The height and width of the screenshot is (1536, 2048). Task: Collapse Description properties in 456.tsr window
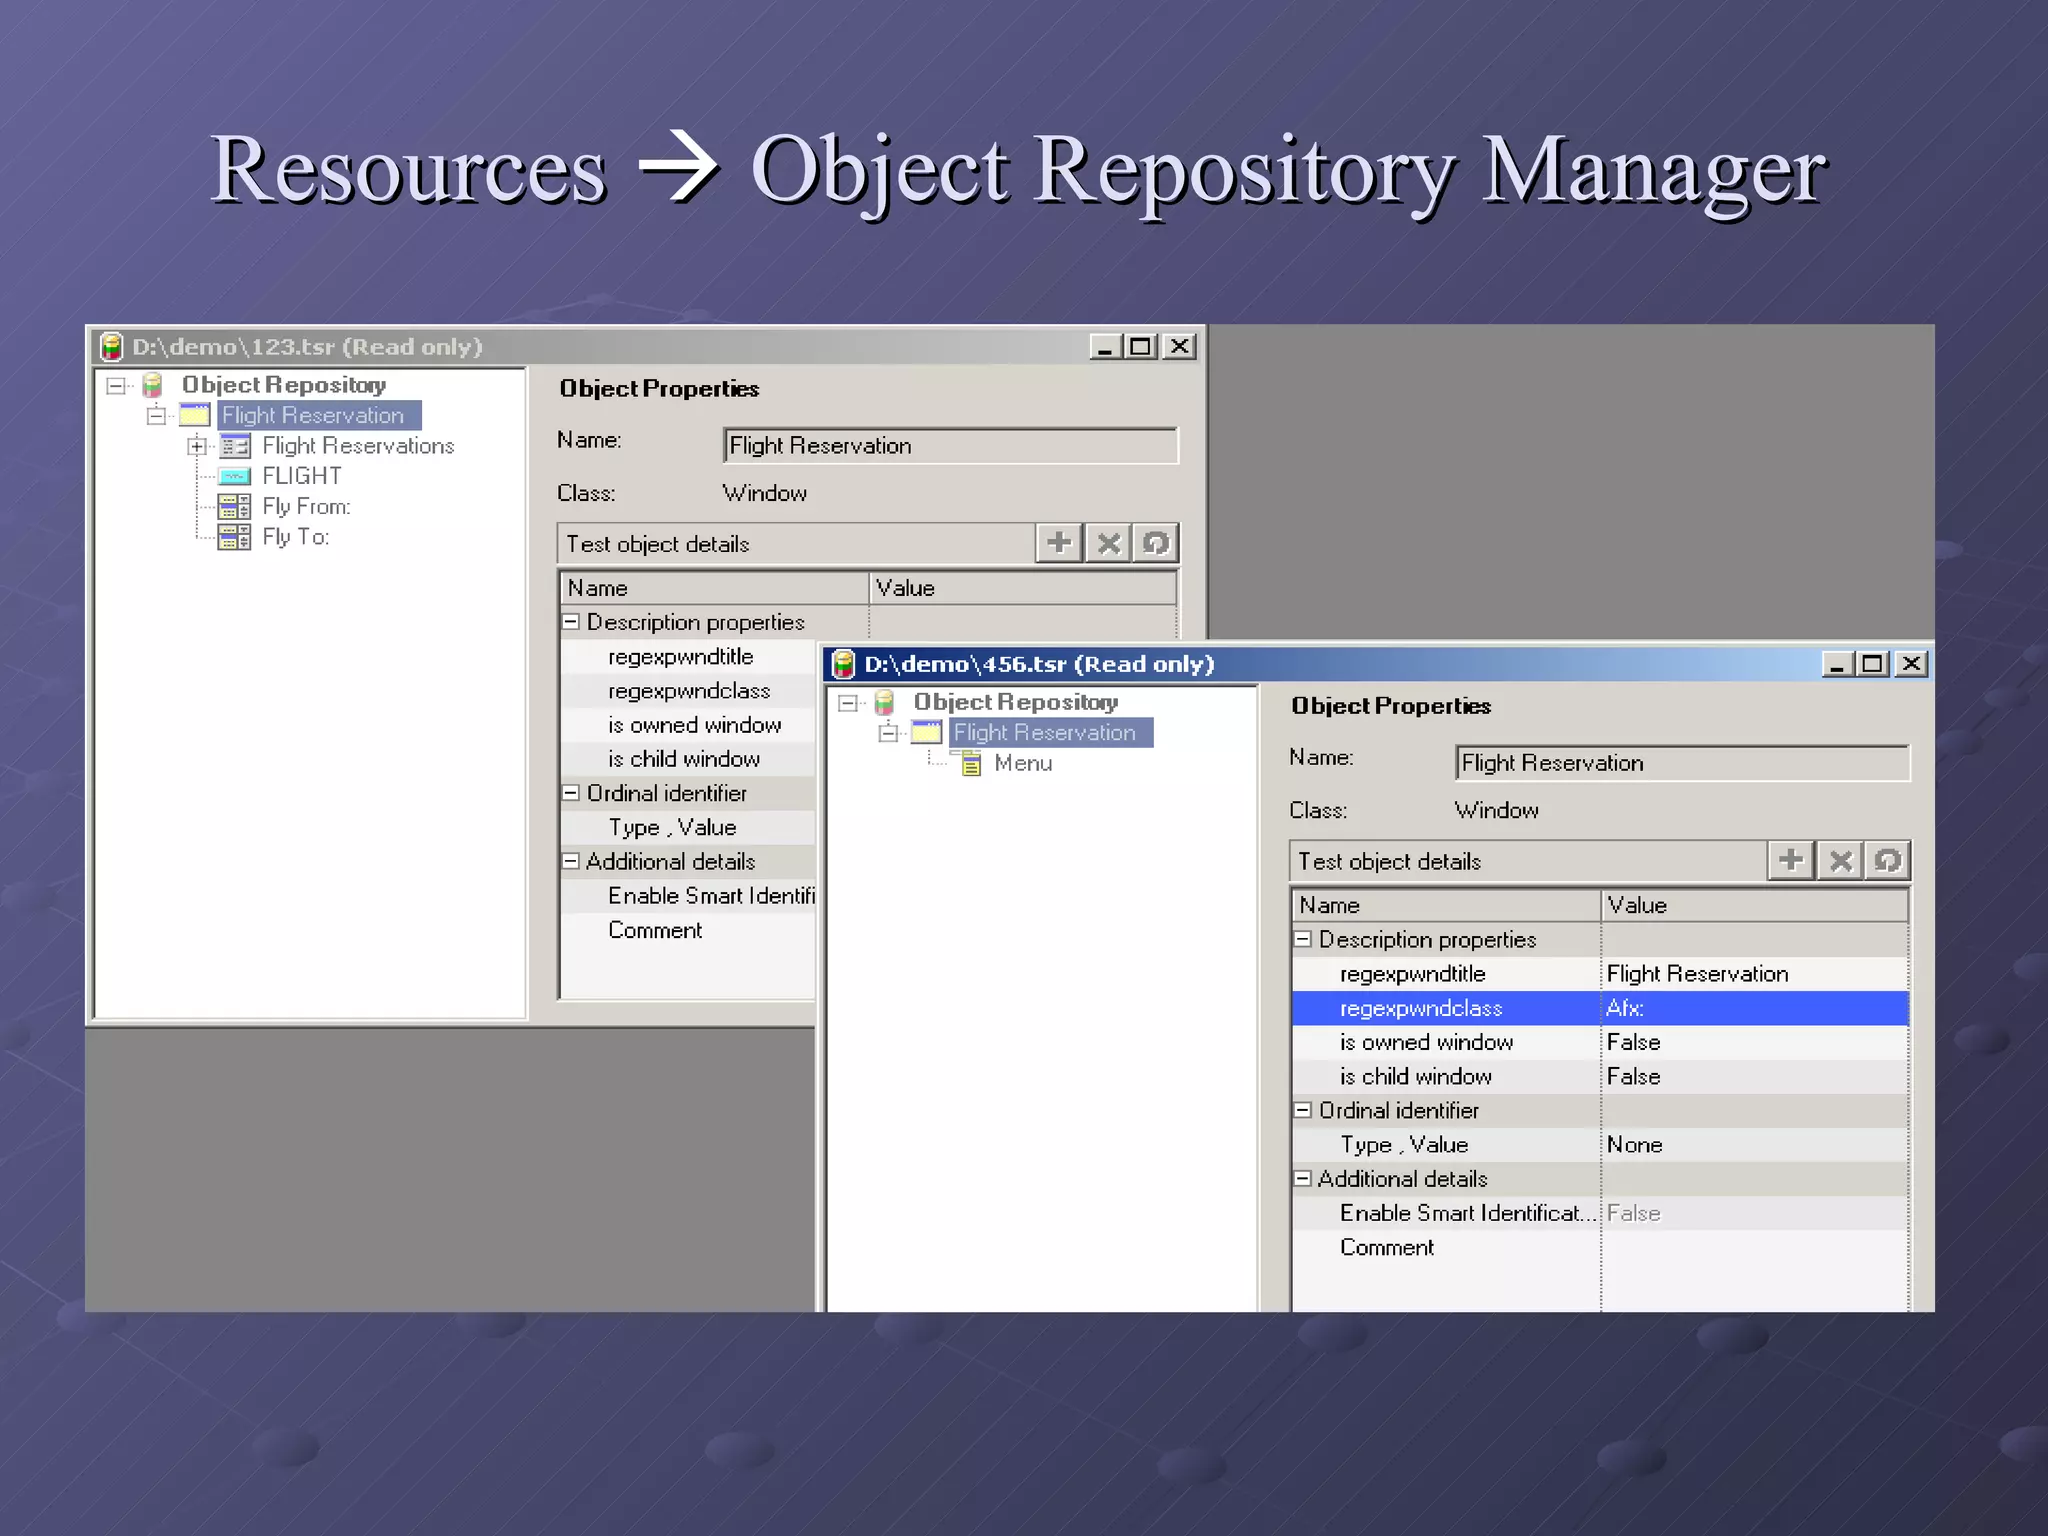click(1303, 939)
